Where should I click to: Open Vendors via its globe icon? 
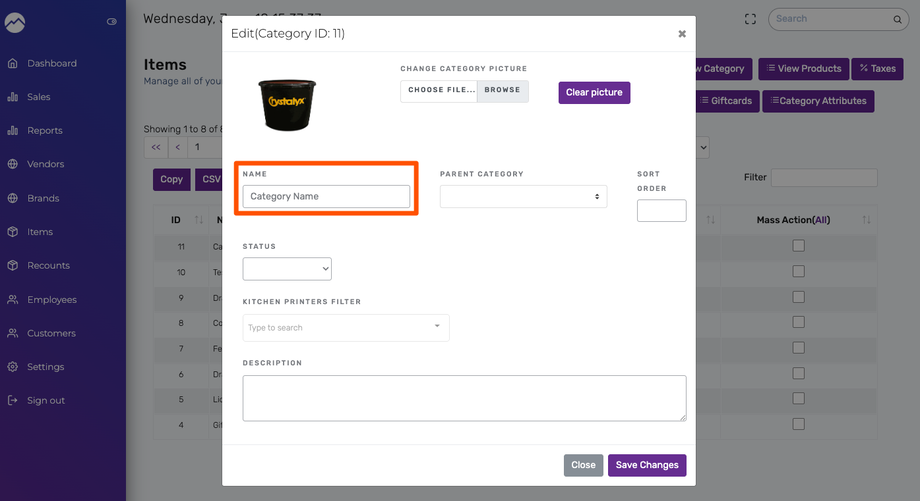(13, 165)
